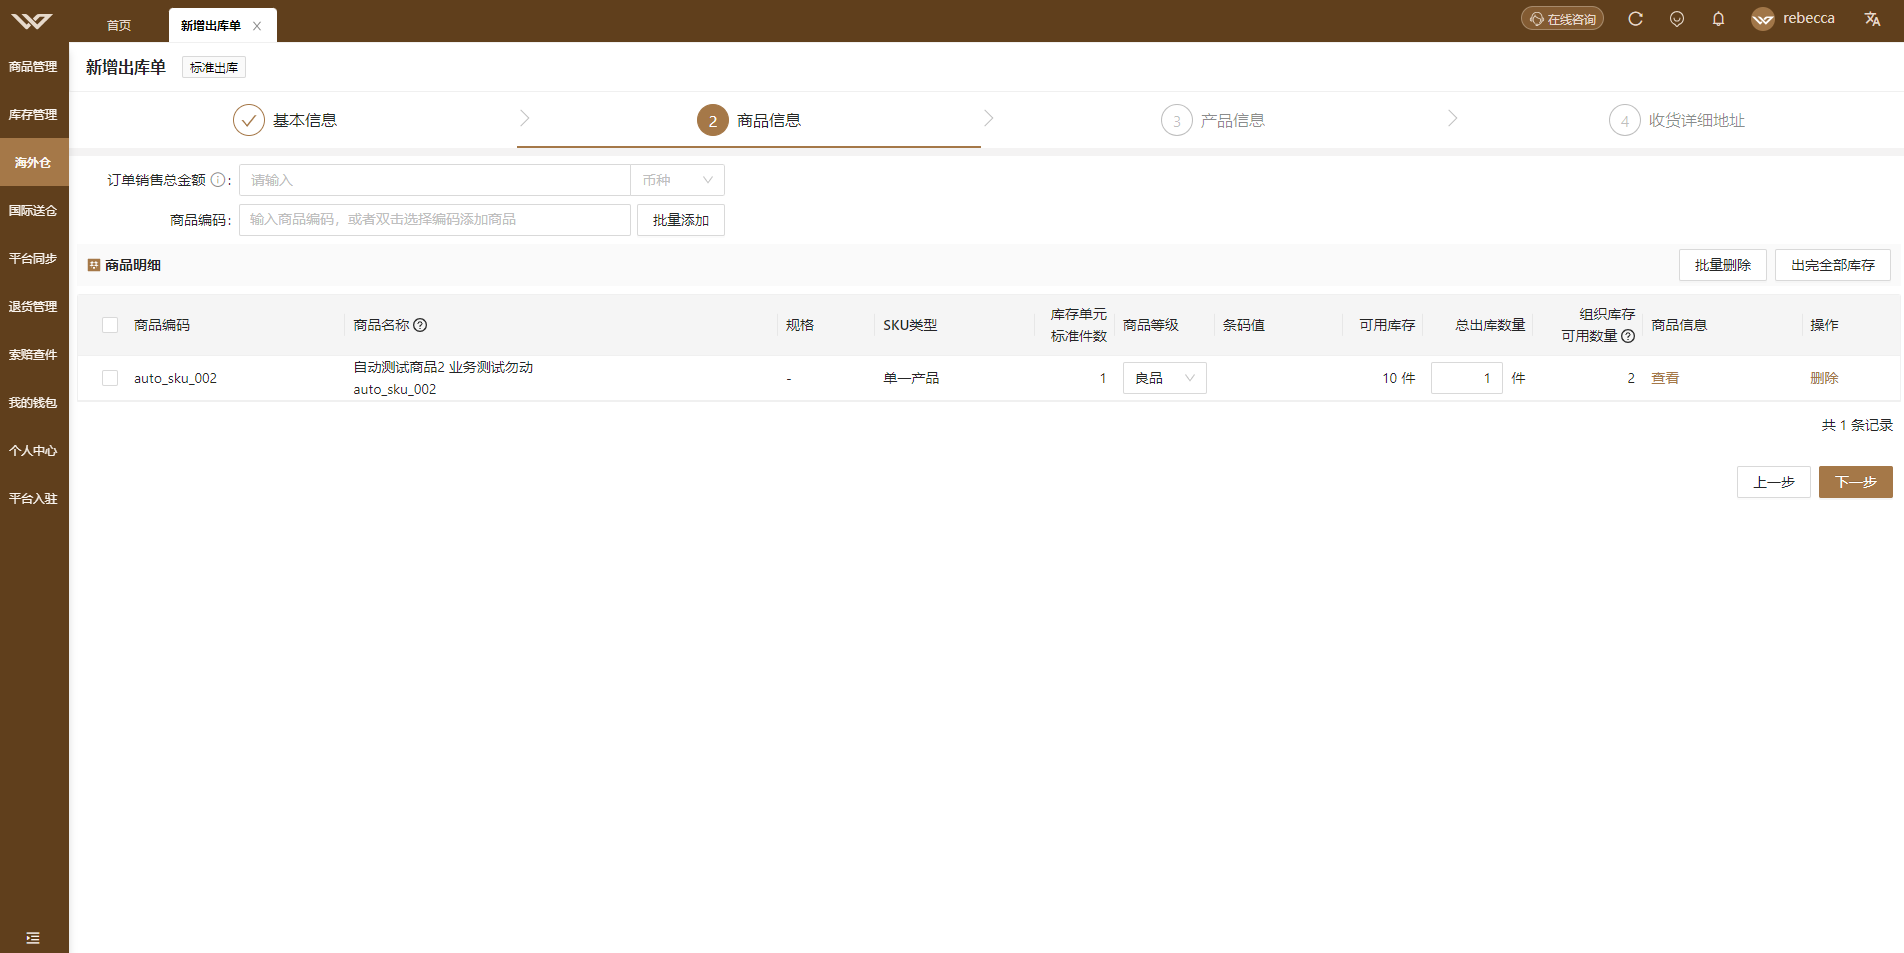Open 个人中心 in the sidebar
The height and width of the screenshot is (953, 1904).
(34, 451)
